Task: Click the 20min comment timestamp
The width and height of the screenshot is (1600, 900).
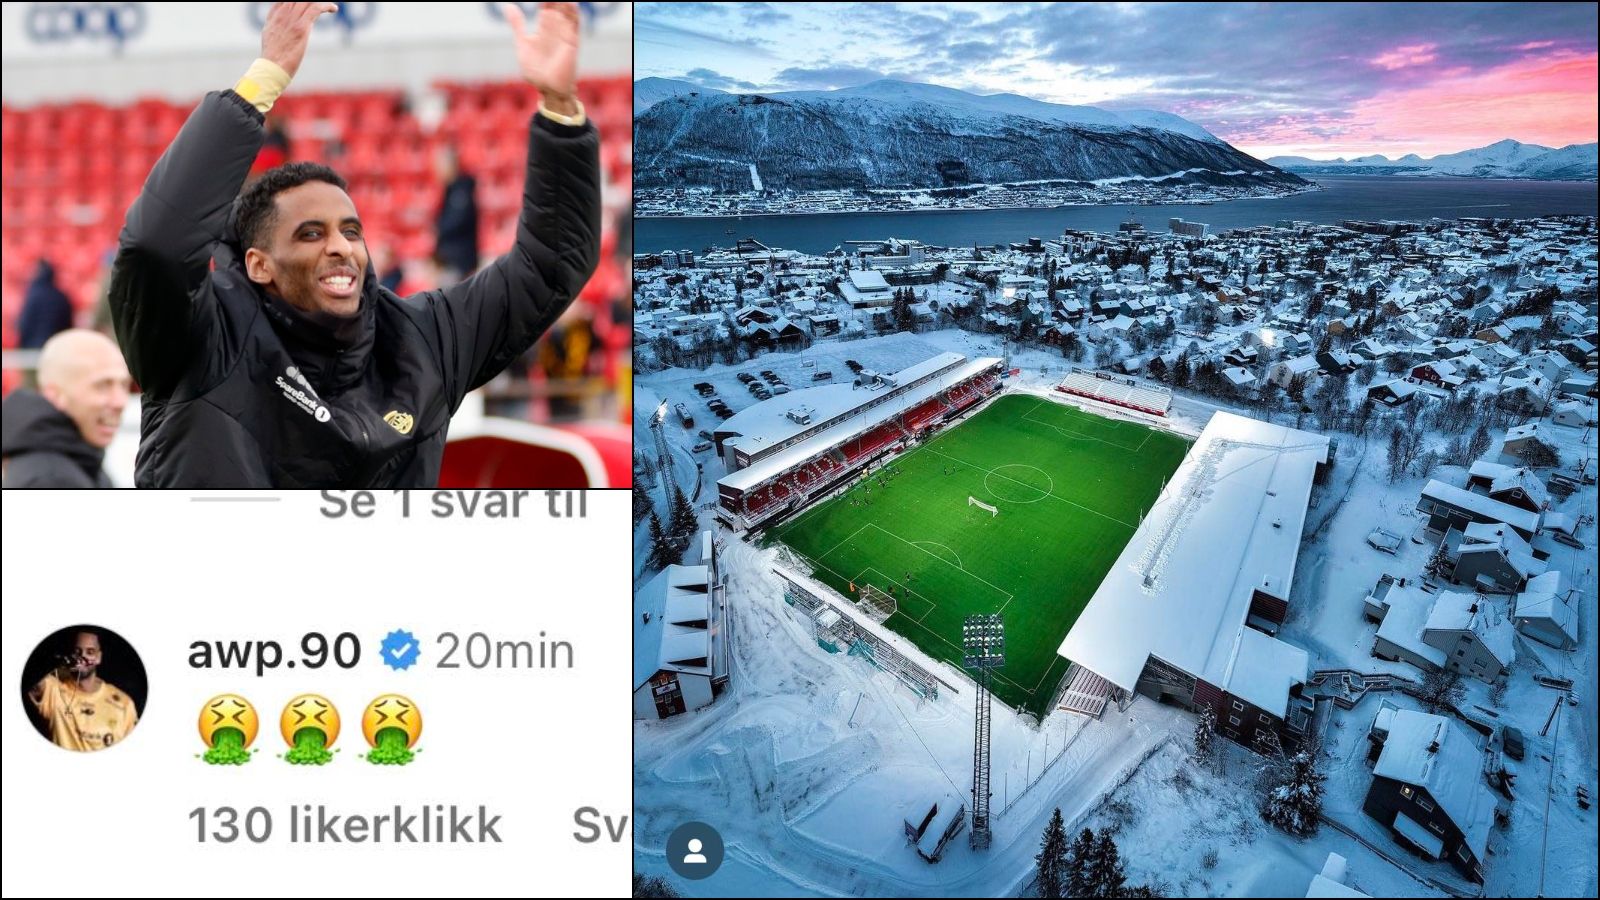Action: pyautogui.click(x=505, y=652)
